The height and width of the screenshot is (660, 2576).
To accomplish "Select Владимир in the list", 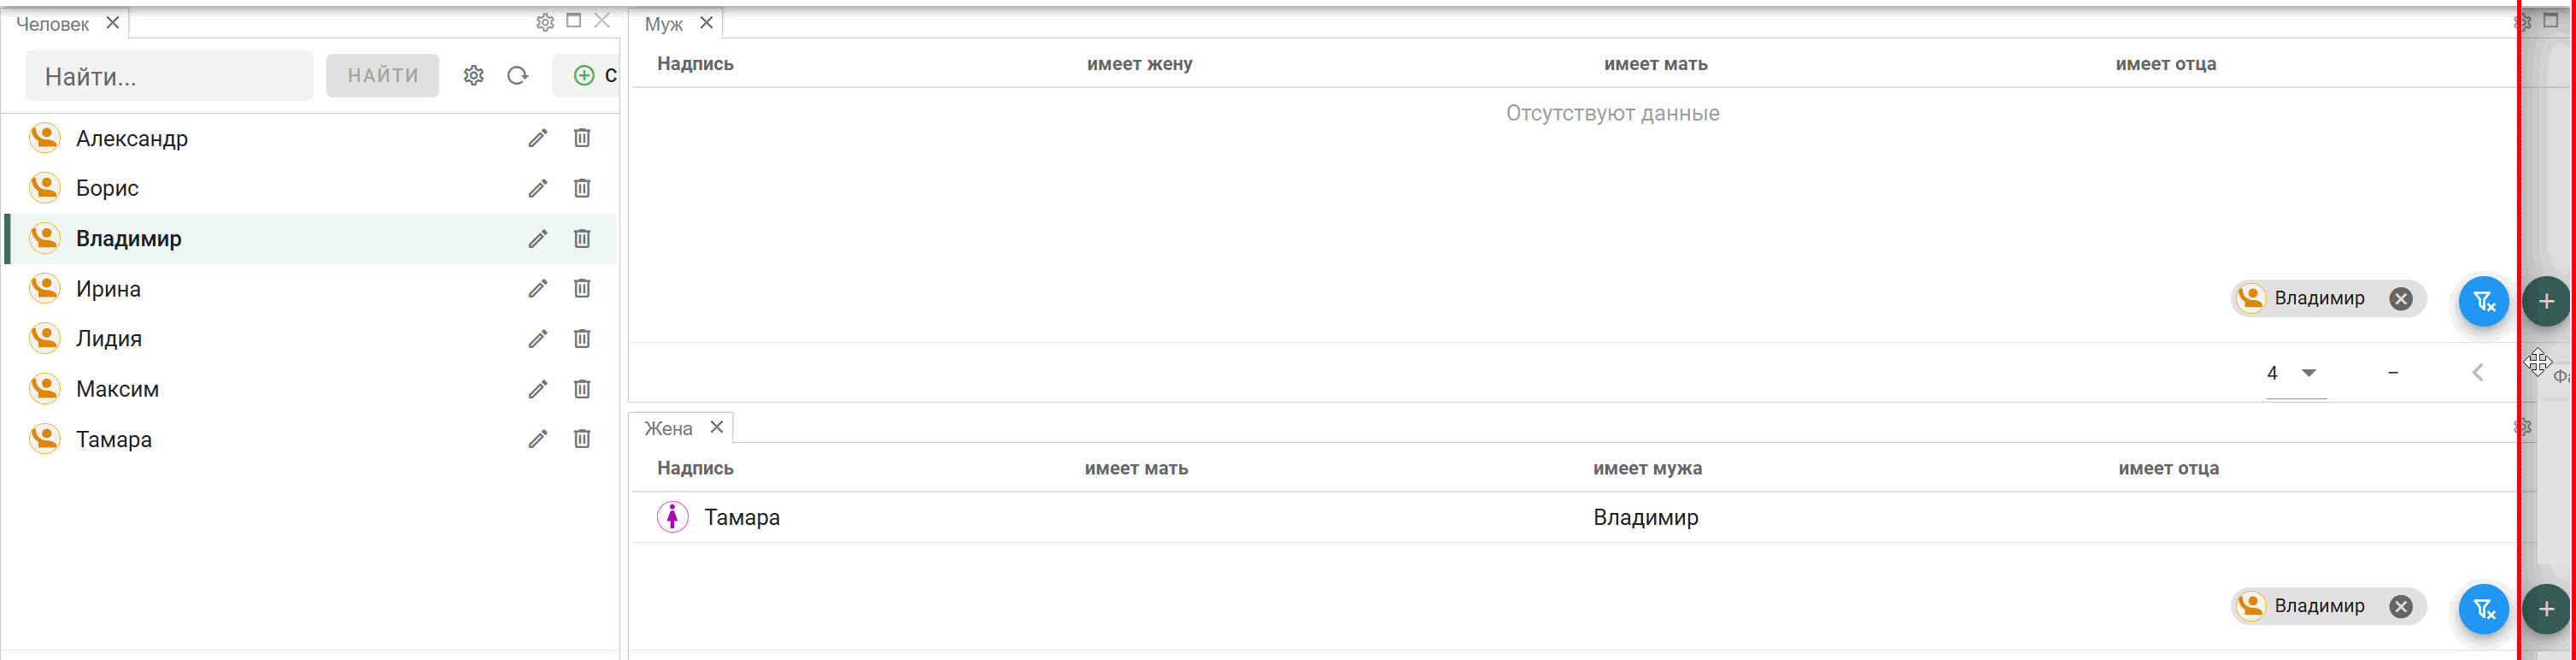I will [310, 238].
